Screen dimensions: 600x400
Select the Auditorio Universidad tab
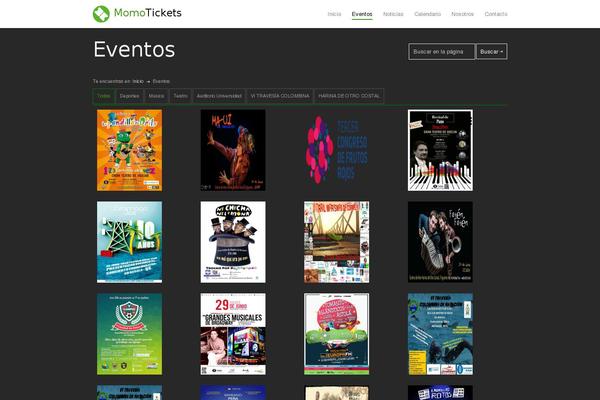tap(219, 96)
